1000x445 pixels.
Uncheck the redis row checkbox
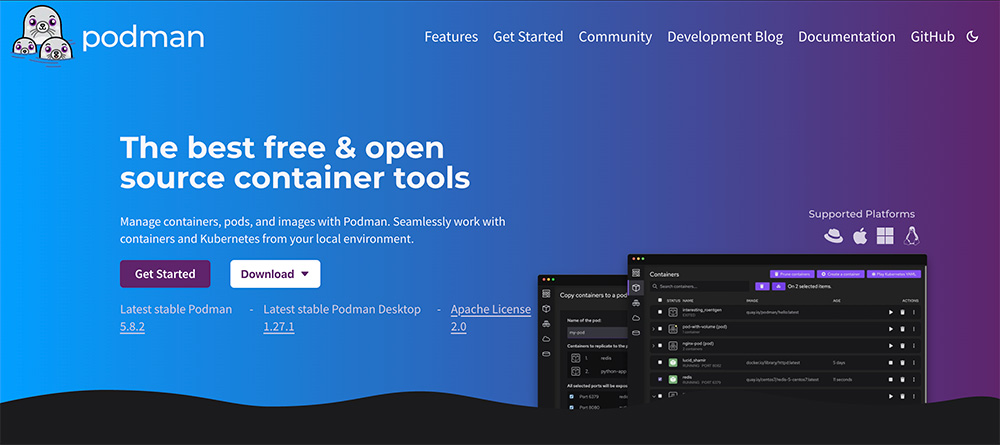660,379
